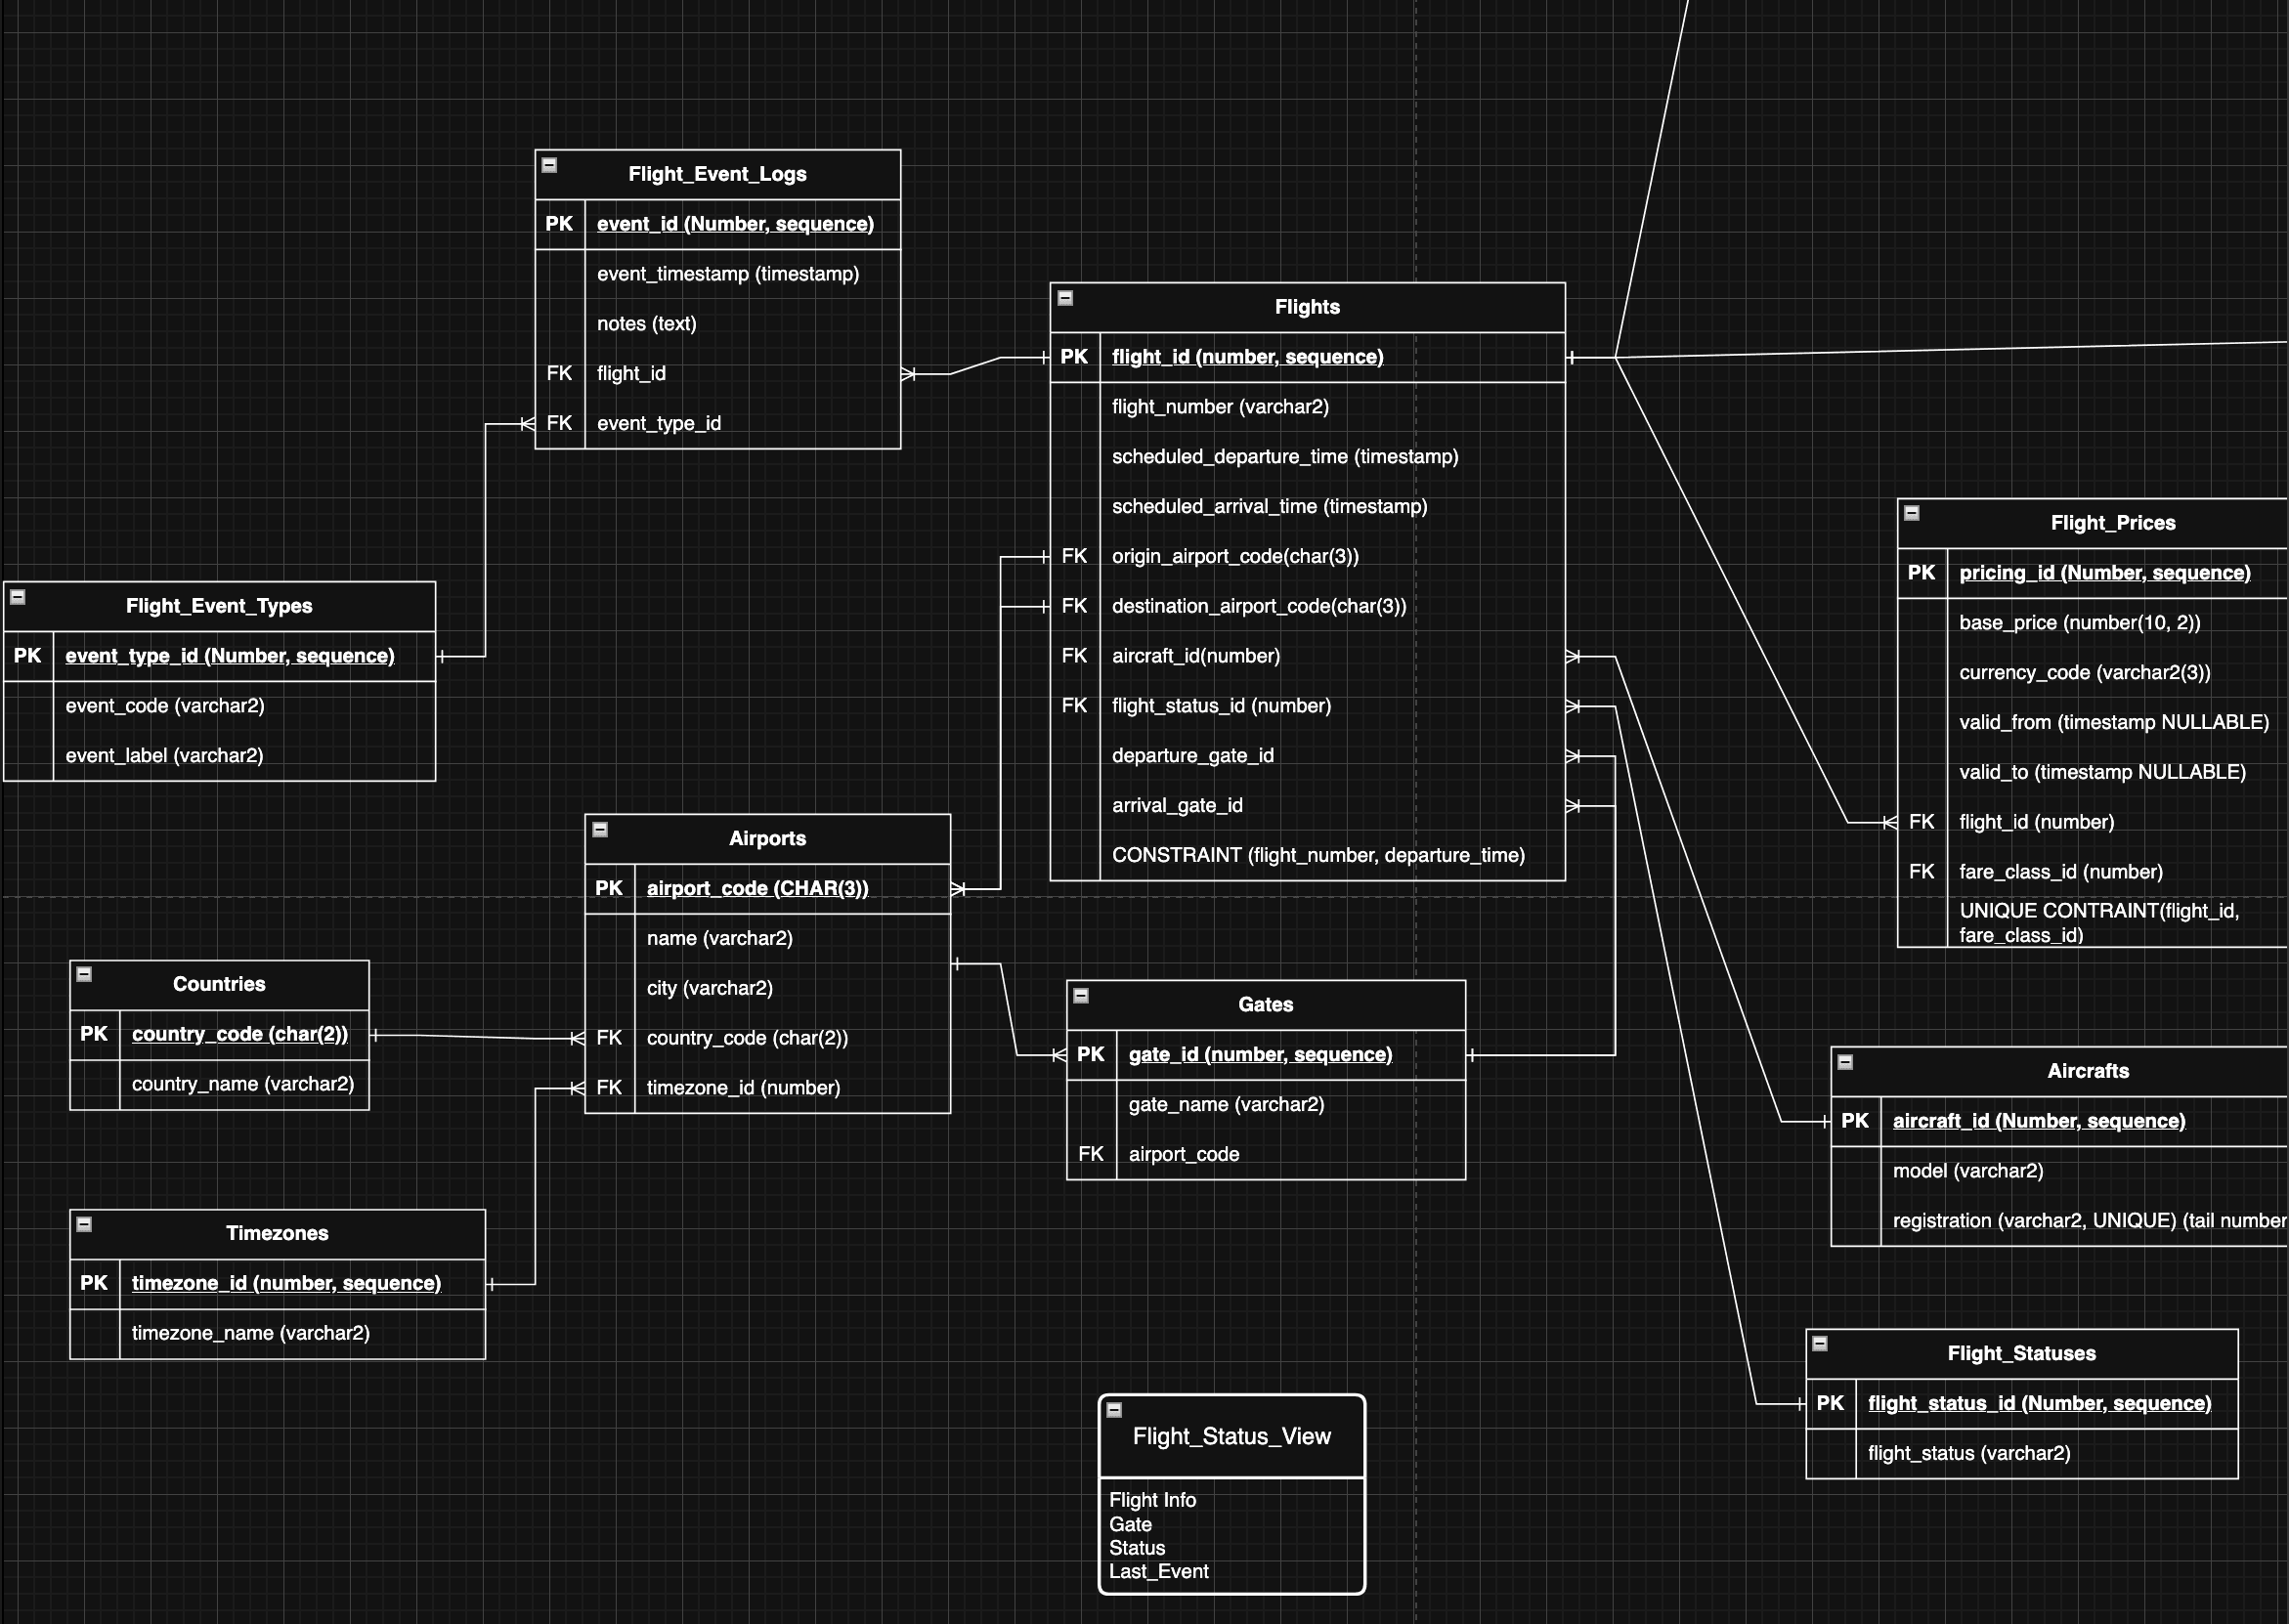Collapse the Flight_Status_View element
Viewport: 2289px width, 1624px height.
point(1115,1409)
